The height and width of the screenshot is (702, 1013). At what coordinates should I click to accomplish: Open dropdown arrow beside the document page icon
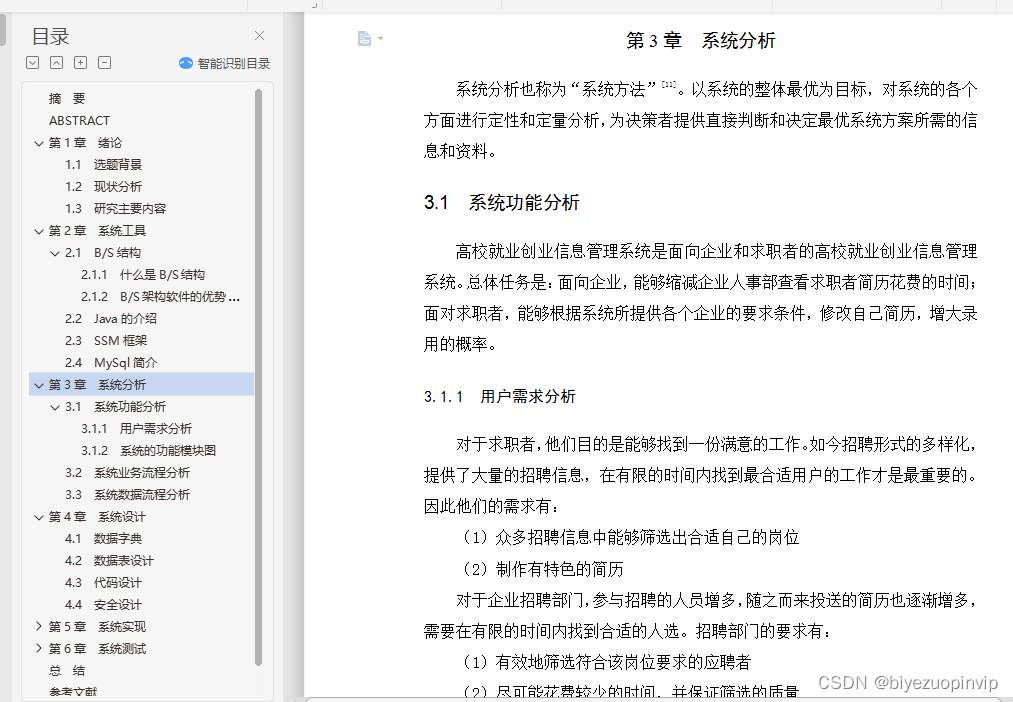381,39
